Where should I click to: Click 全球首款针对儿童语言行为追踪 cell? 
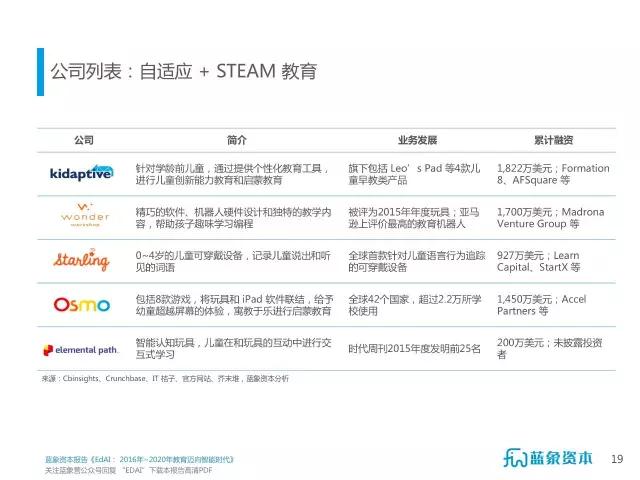(x=417, y=262)
